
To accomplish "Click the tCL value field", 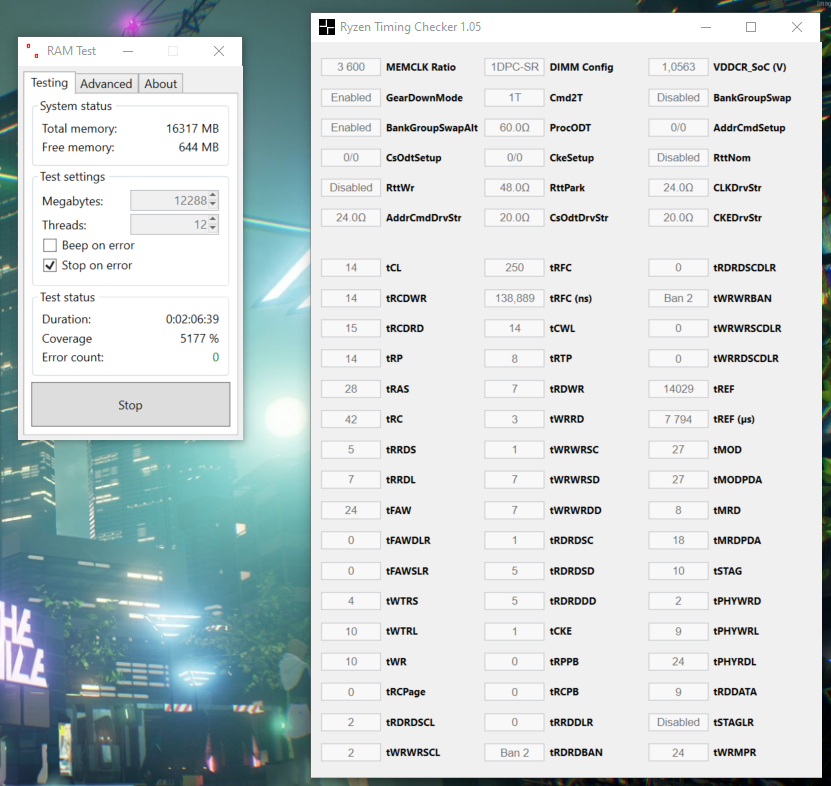I will (x=351, y=268).
